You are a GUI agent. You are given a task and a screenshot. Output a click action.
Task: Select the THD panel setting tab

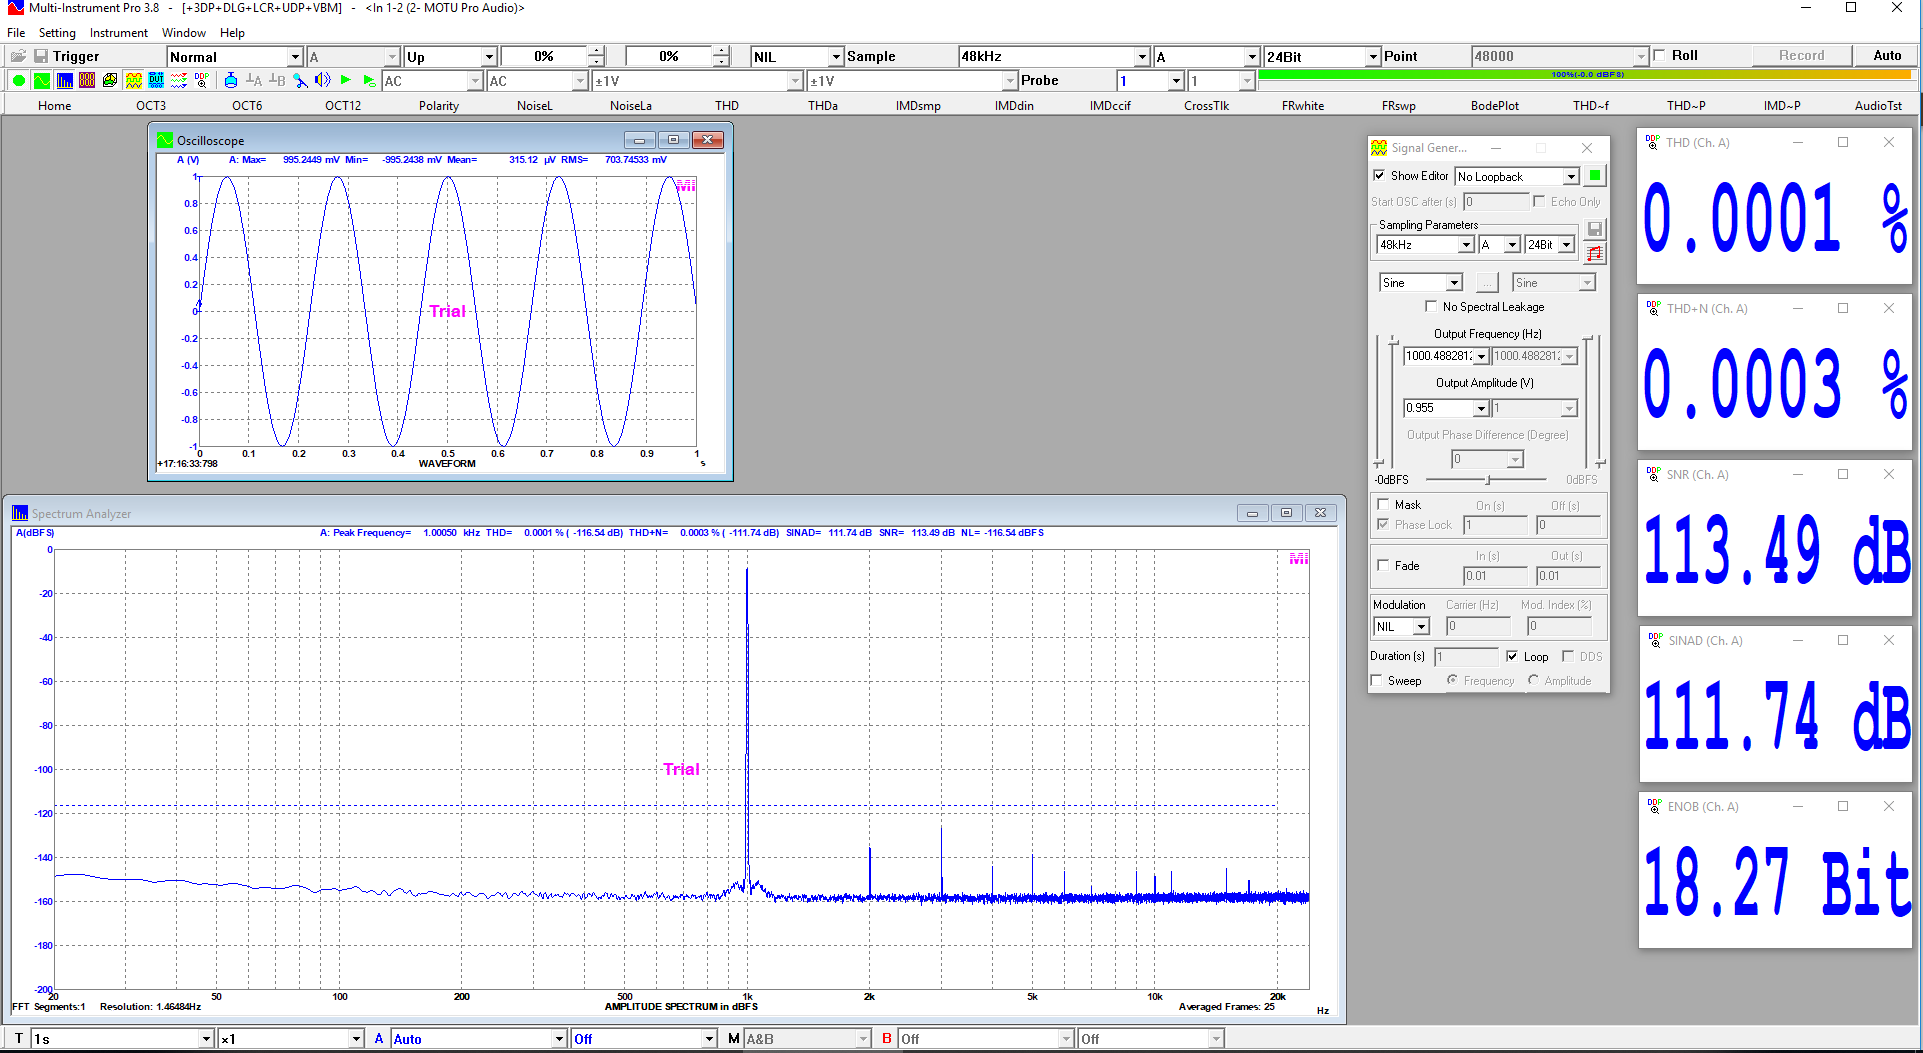pos(727,105)
